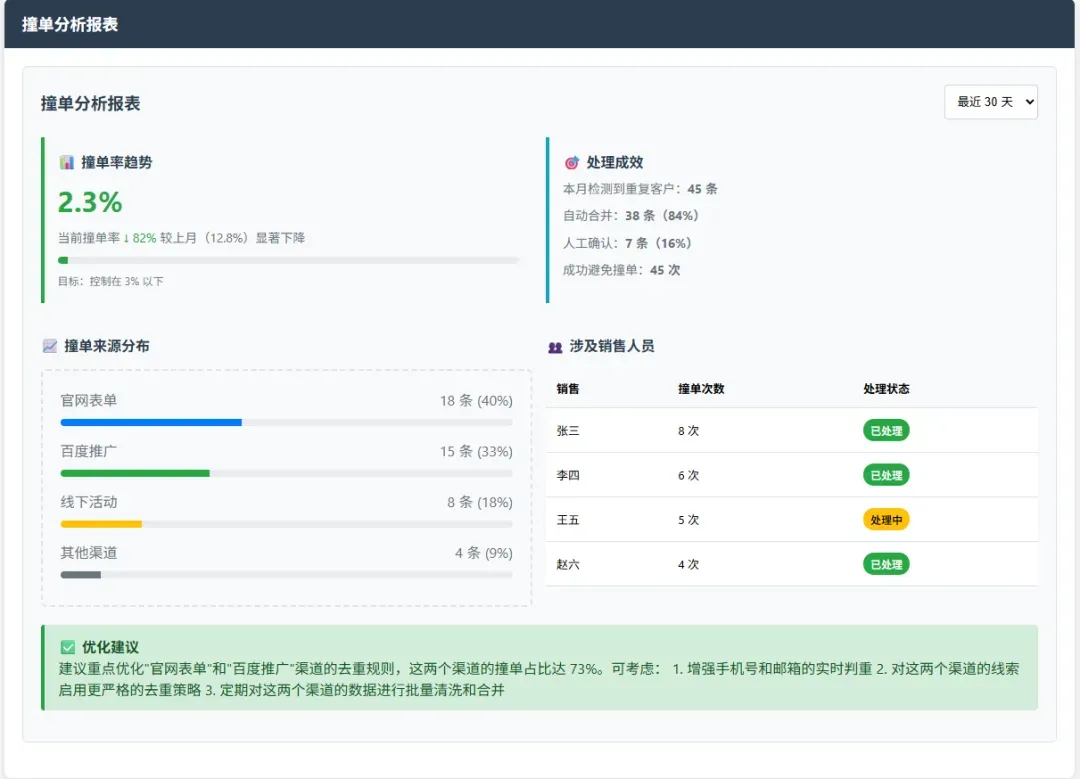Image resolution: width=1080 pixels, height=779 pixels.
Task: Click the people icon beside 涉及销售人员
Action: pyautogui.click(x=555, y=347)
